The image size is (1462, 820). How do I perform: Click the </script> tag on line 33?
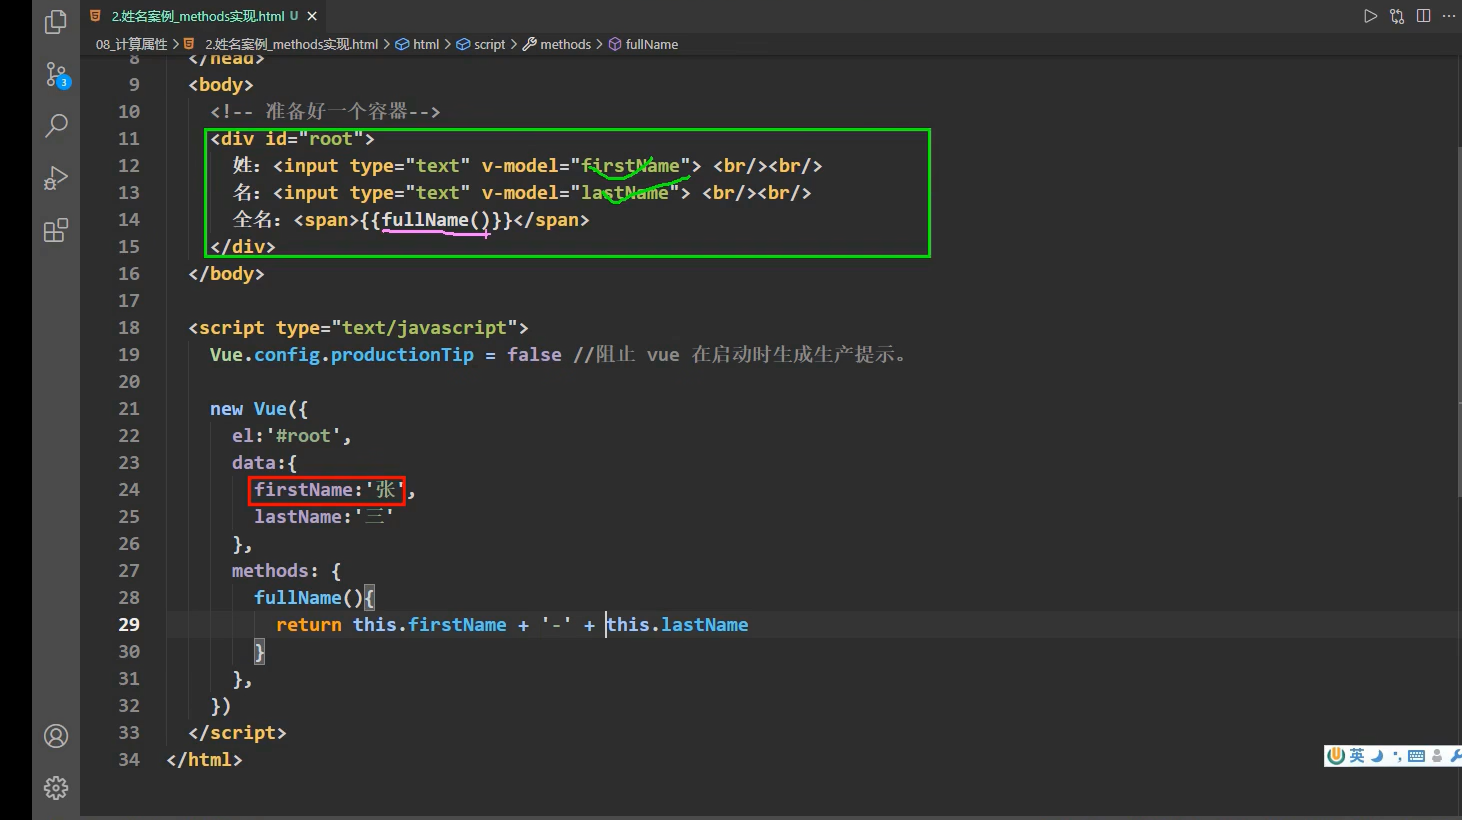(237, 733)
